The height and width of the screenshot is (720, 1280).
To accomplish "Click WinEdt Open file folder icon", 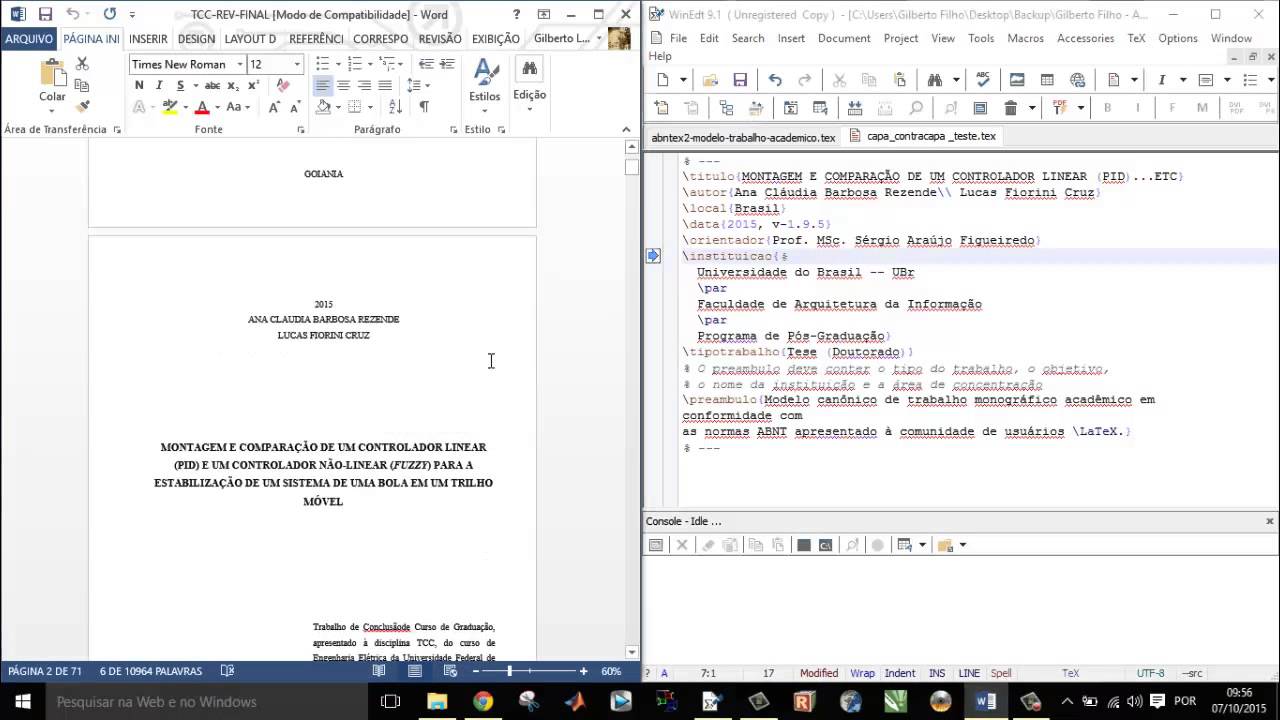I will tap(710, 80).
